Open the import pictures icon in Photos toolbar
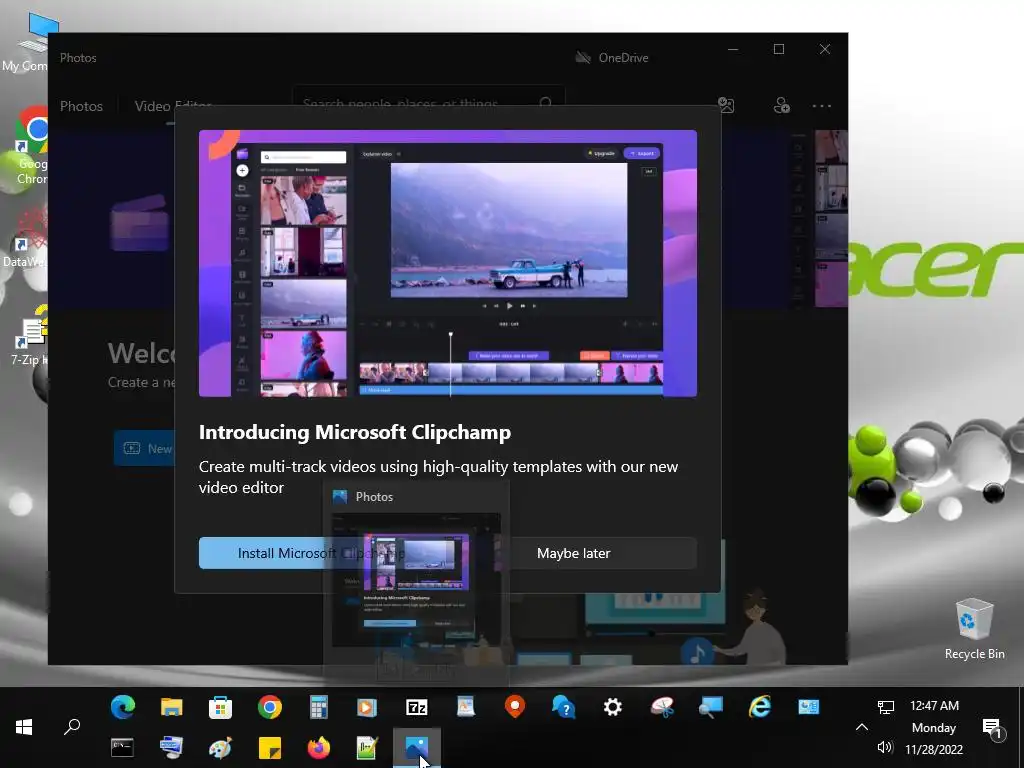Screen dimensions: 1024x768 click(x=726, y=105)
